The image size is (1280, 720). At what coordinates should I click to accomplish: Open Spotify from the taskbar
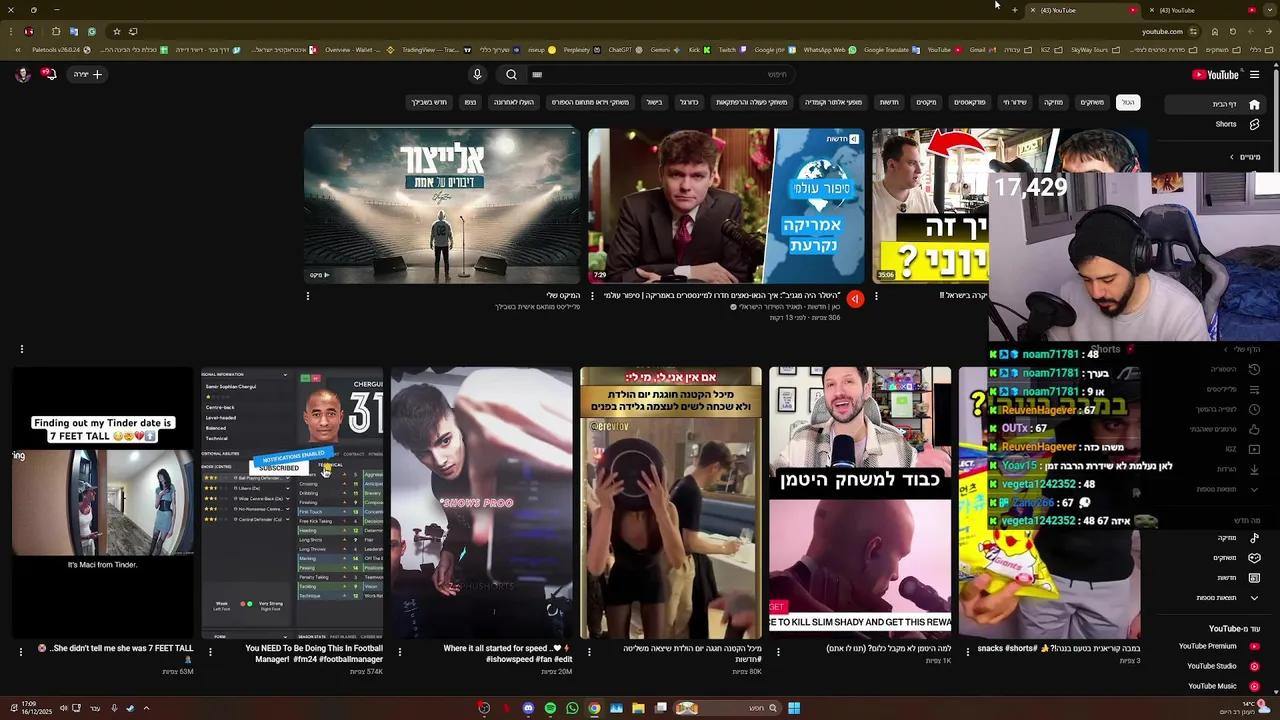[550, 708]
